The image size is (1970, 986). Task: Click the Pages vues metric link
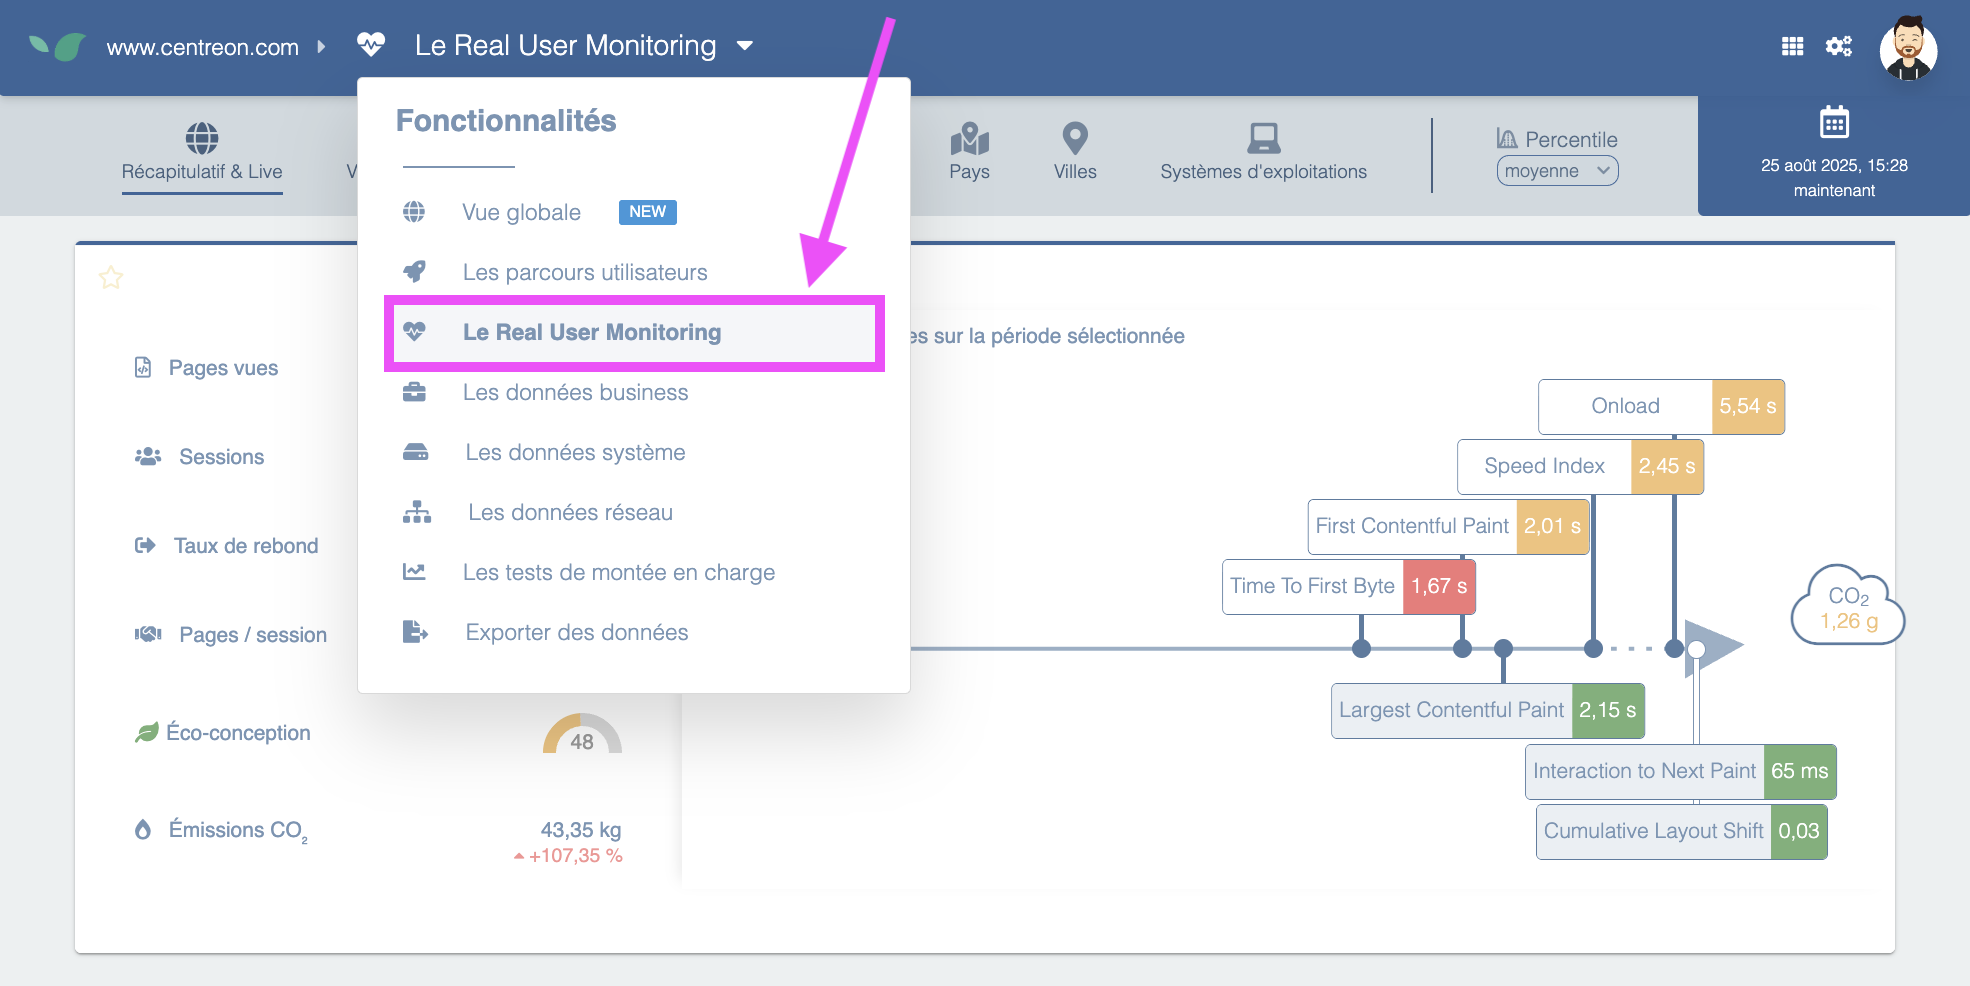[x=223, y=368]
